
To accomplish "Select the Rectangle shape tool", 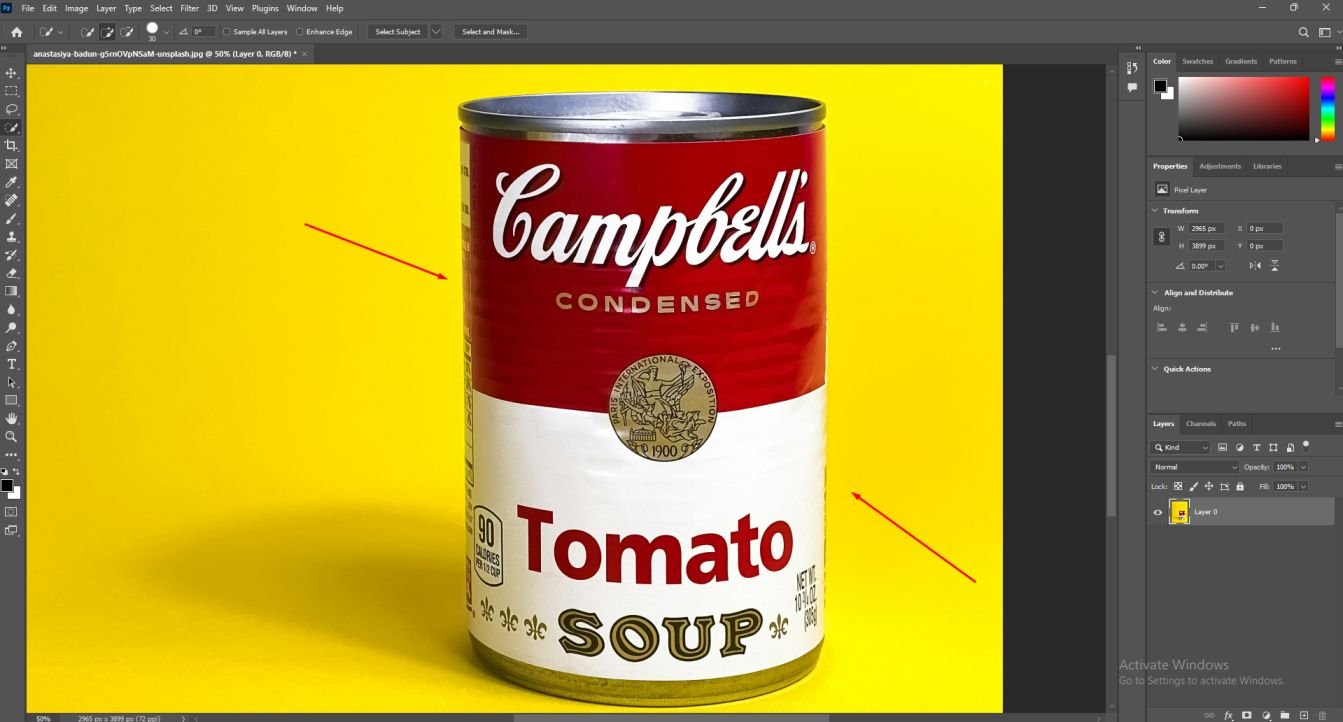I will pyautogui.click(x=12, y=400).
